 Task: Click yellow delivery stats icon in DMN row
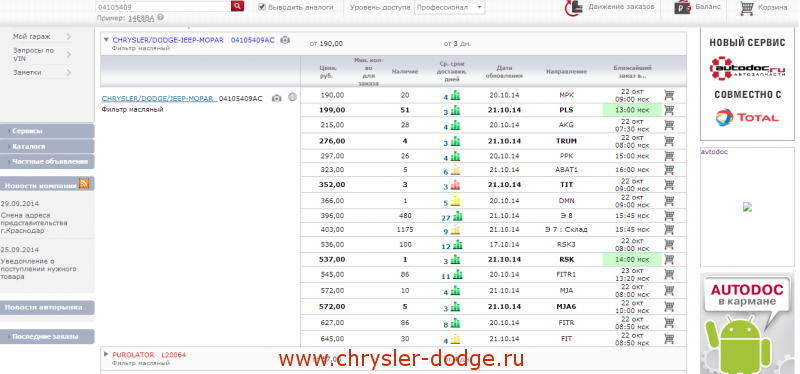point(455,202)
